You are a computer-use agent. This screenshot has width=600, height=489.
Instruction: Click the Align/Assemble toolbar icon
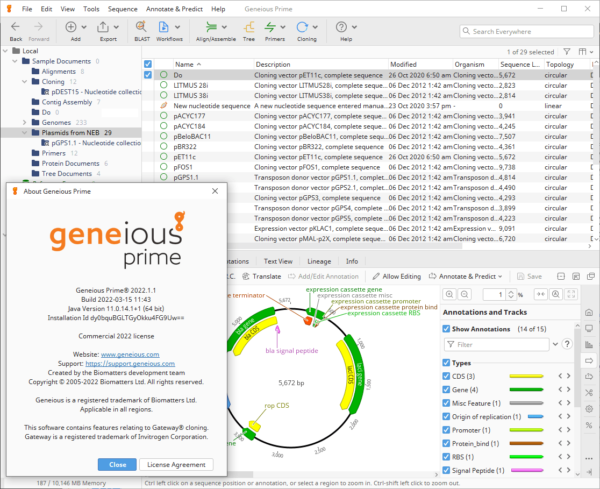[211, 27]
